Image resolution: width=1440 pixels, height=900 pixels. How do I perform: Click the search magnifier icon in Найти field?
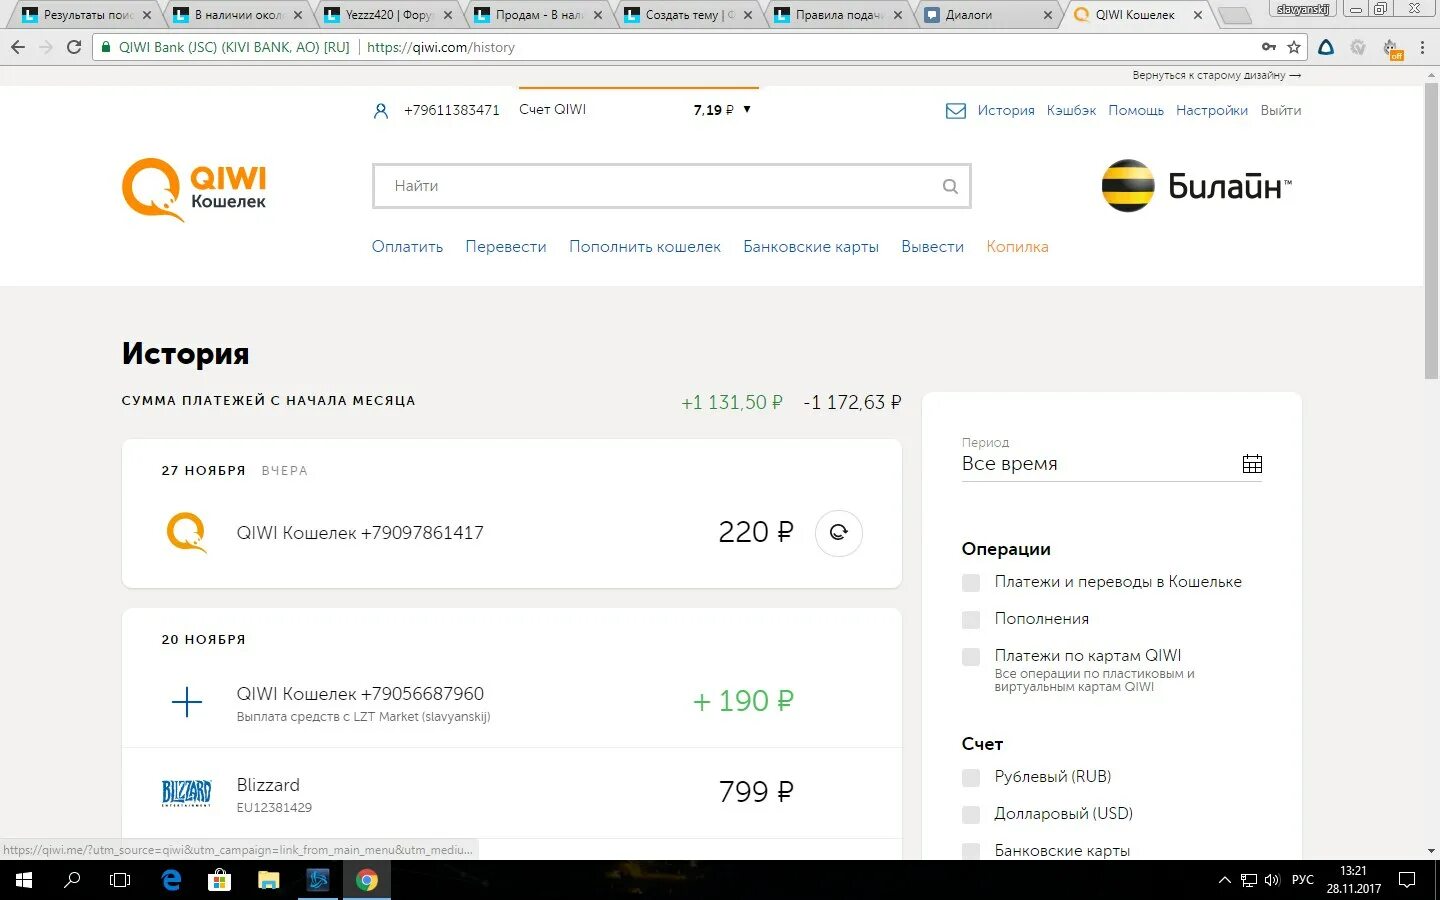point(950,186)
